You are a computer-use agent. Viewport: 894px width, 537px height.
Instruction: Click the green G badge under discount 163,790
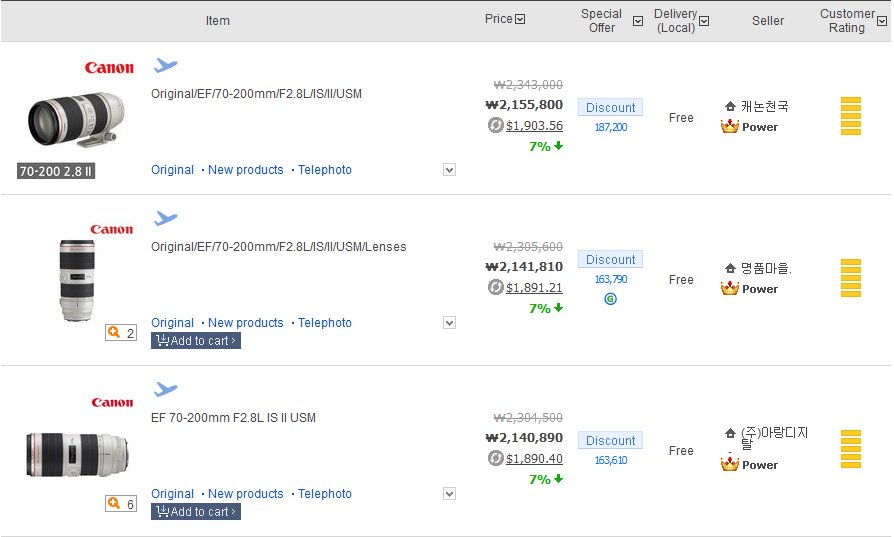coord(610,299)
